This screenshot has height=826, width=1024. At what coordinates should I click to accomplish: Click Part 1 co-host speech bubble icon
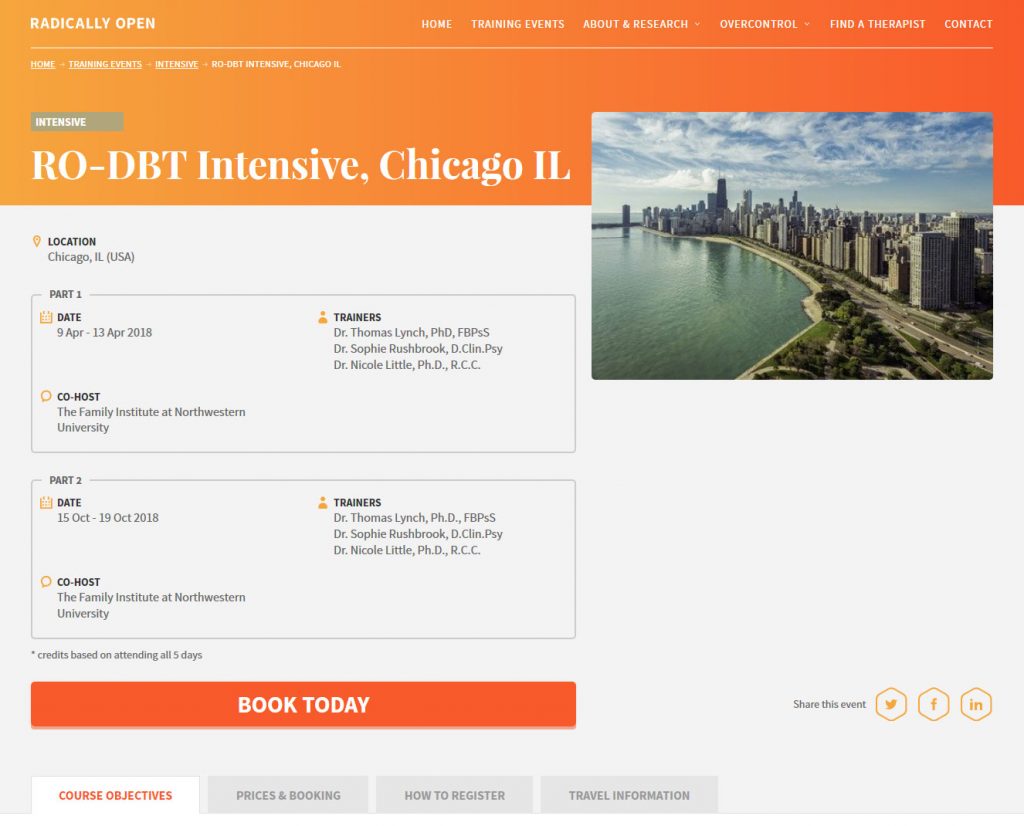46,396
